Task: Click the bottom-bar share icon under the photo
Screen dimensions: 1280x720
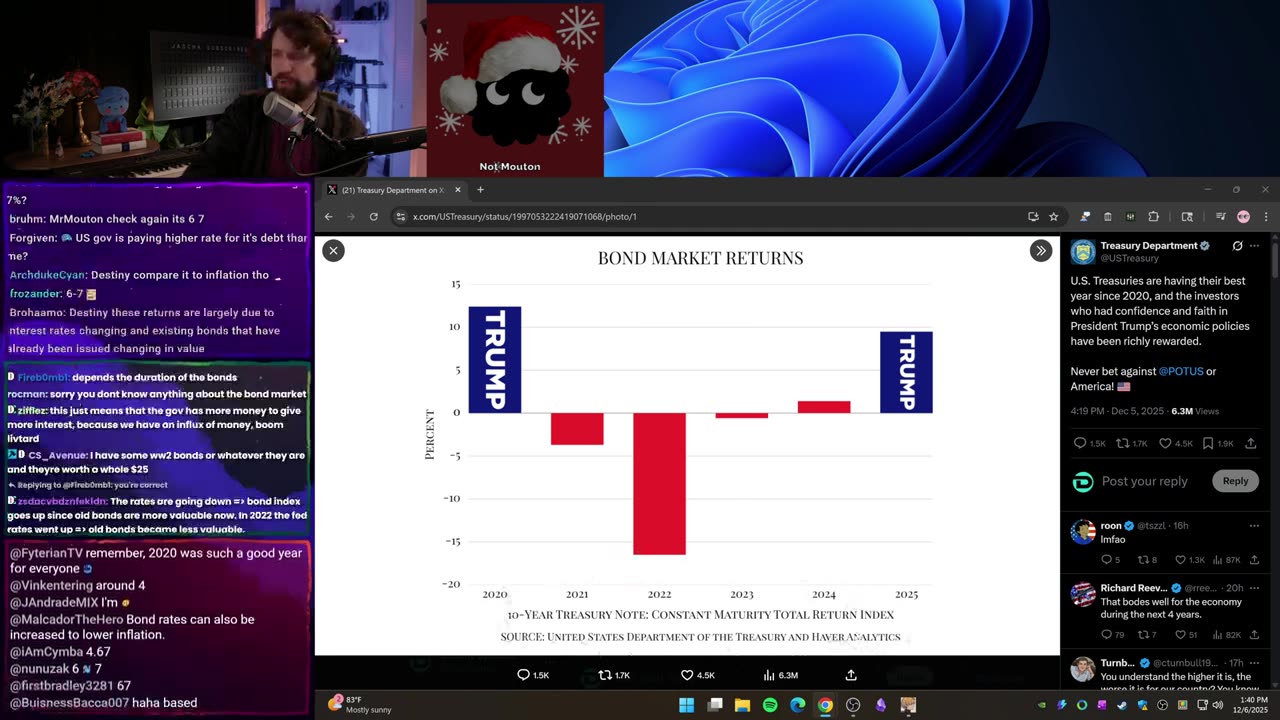Action: [x=851, y=675]
